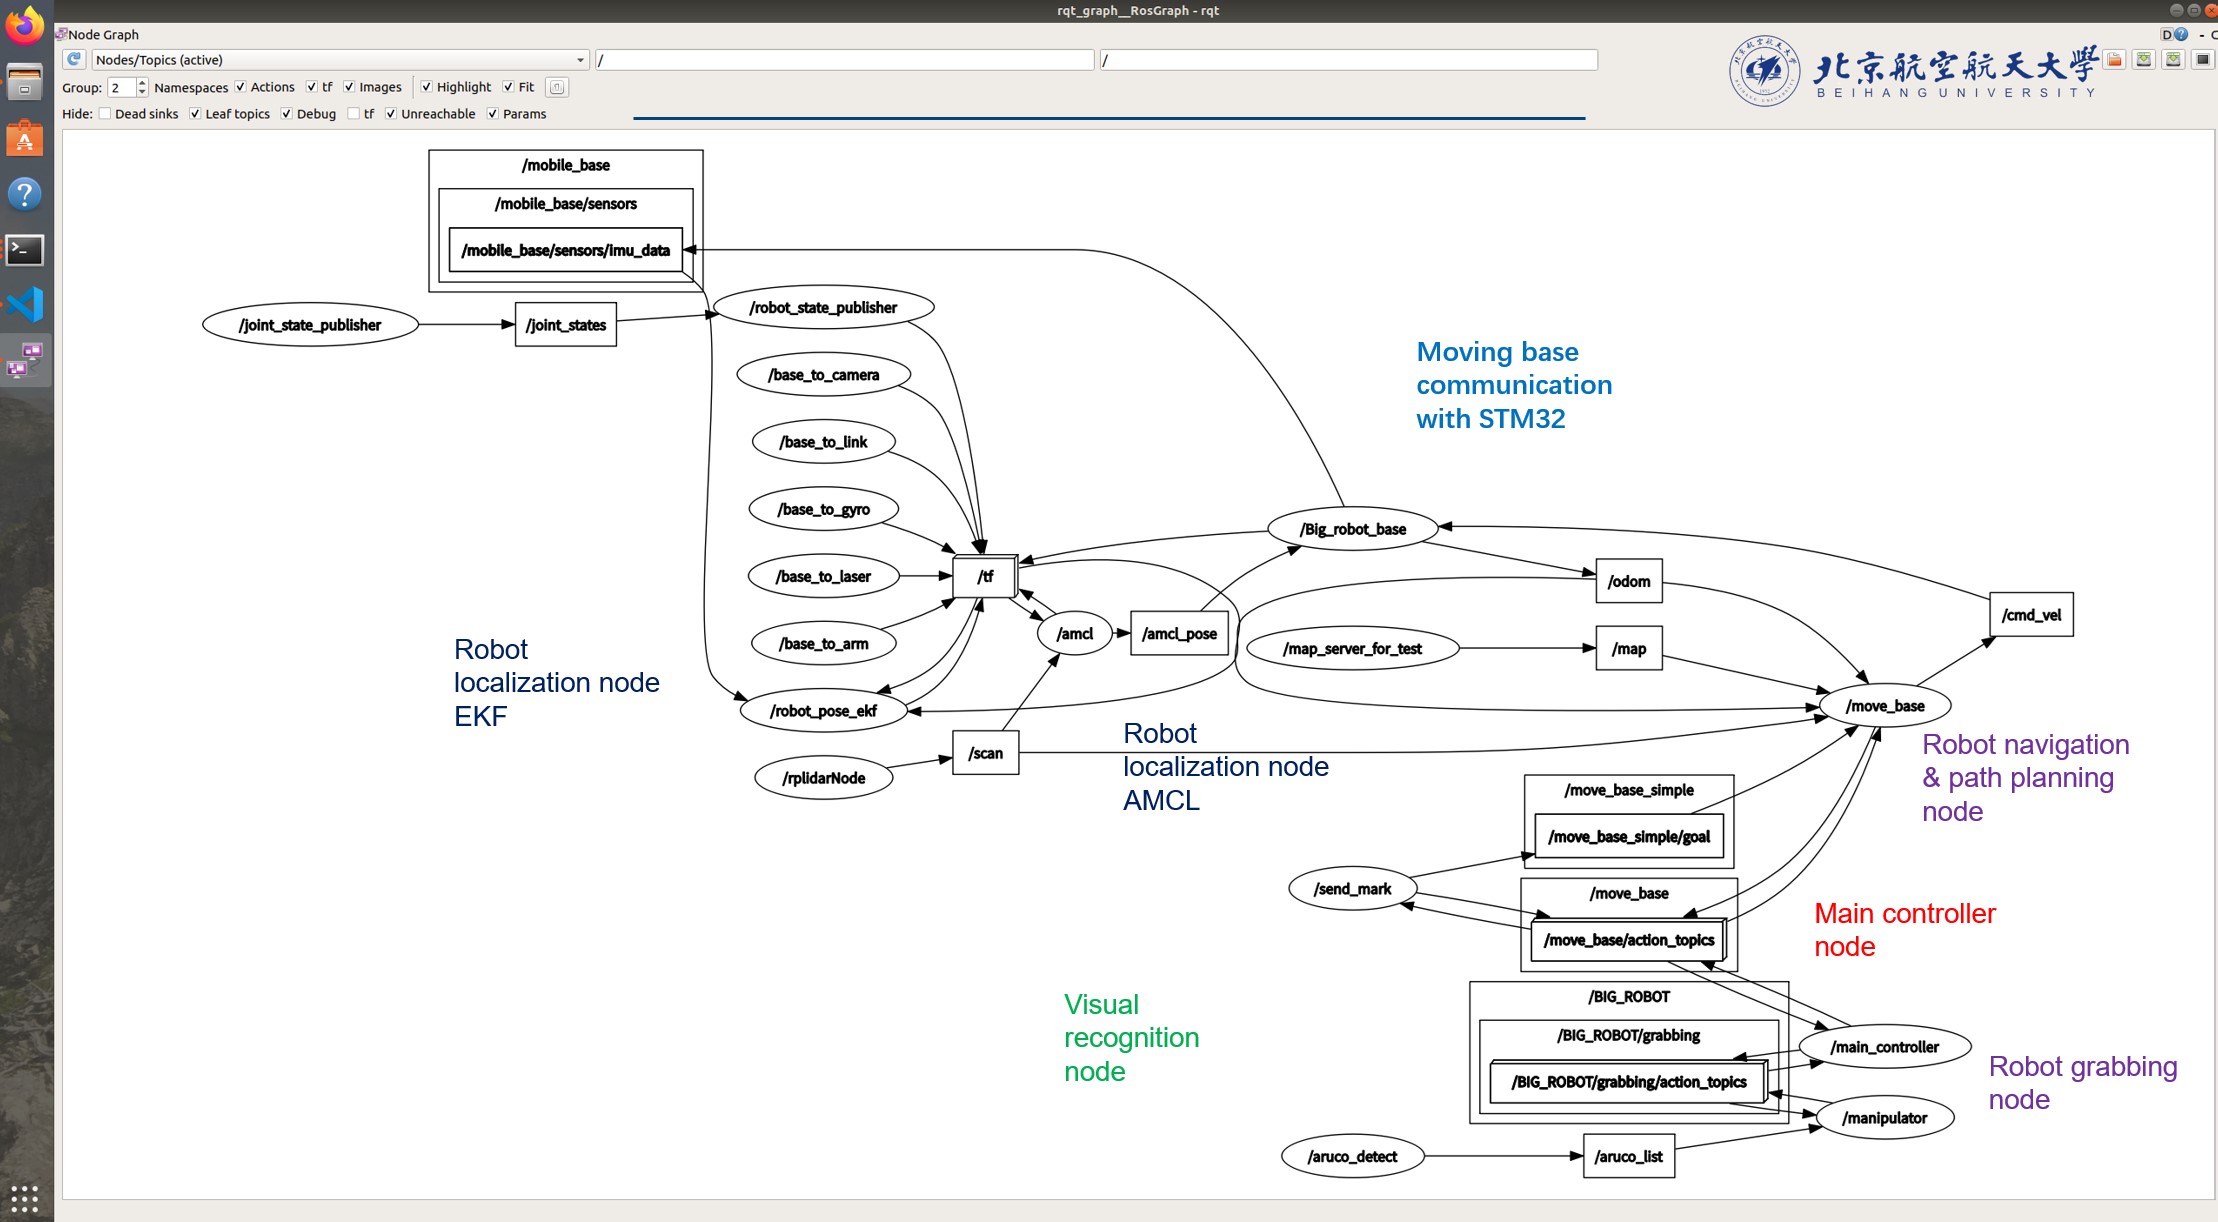Launch Visual Studio Code from the dock
Screen dimensions: 2218x1222
(25, 305)
